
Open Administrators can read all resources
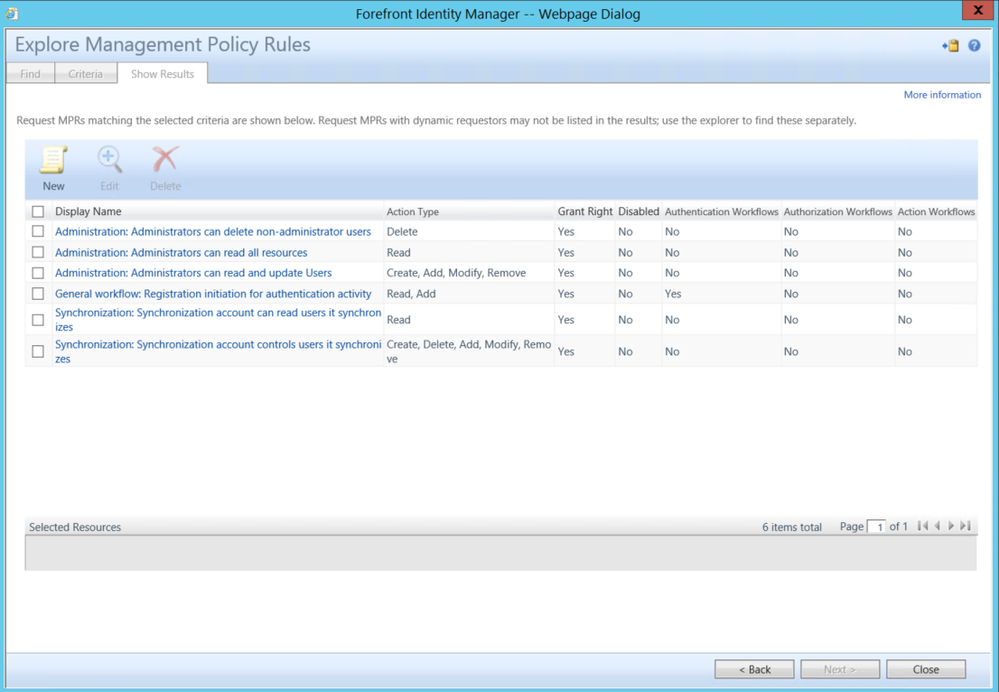tap(181, 253)
